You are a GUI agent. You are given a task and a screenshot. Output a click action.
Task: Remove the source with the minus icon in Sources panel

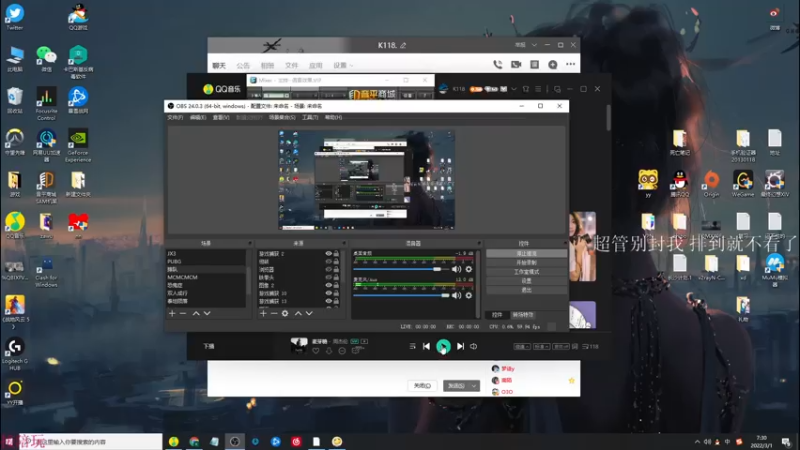(x=274, y=313)
